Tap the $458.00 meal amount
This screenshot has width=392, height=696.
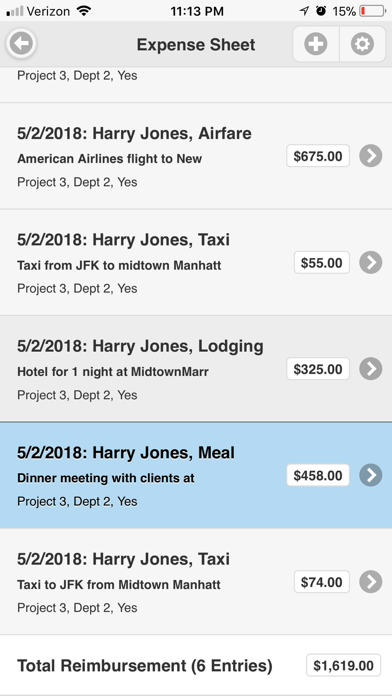pos(318,475)
